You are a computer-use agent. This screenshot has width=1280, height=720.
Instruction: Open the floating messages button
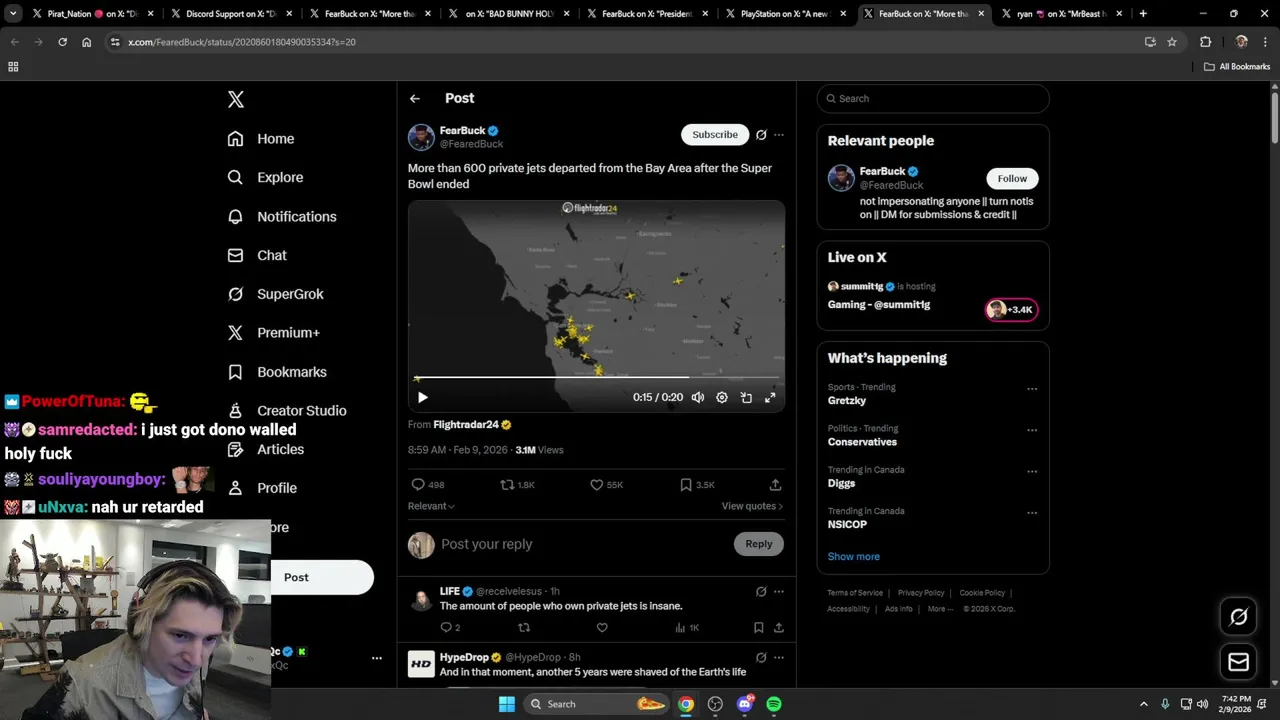coord(1238,662)
